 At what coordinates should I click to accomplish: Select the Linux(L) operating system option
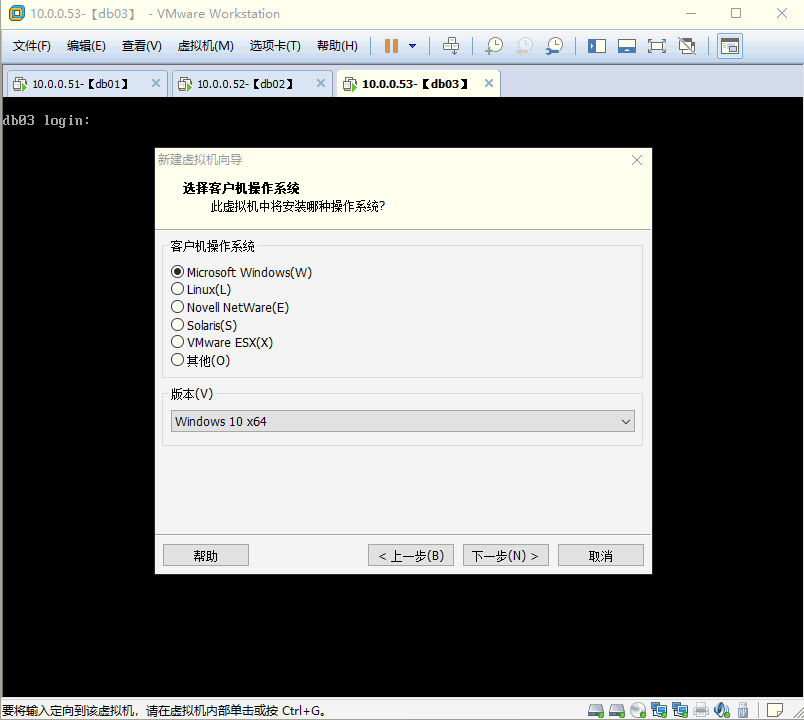click(x=177, y=289)
